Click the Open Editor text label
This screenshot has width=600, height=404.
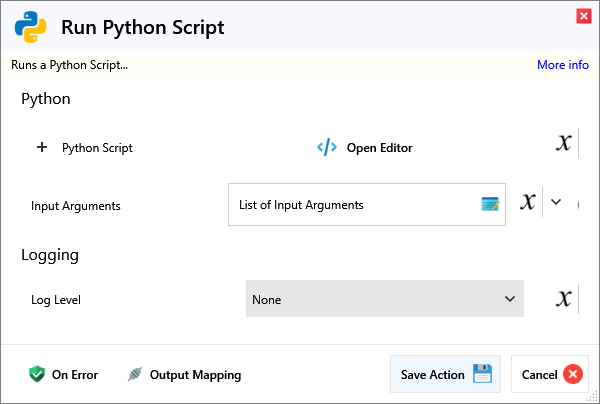379,147
